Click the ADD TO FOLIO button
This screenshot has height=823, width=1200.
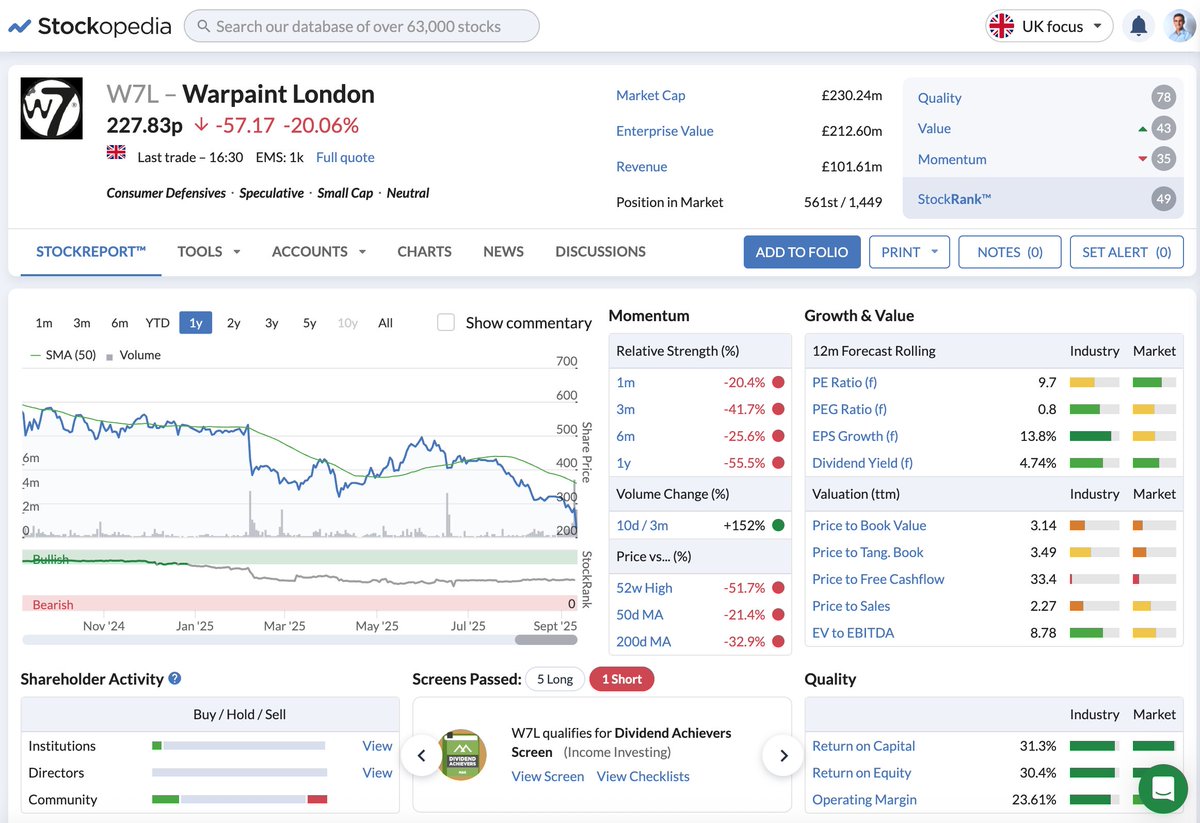[x=802, y=252]
